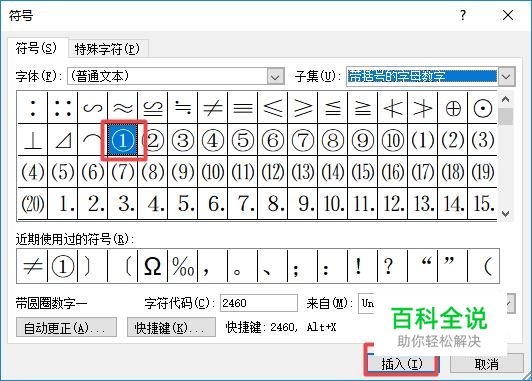Viewport: 532px width, 381px height.
Task: Click the symbol grid scroll up arrow
Action: click(506, 99)
